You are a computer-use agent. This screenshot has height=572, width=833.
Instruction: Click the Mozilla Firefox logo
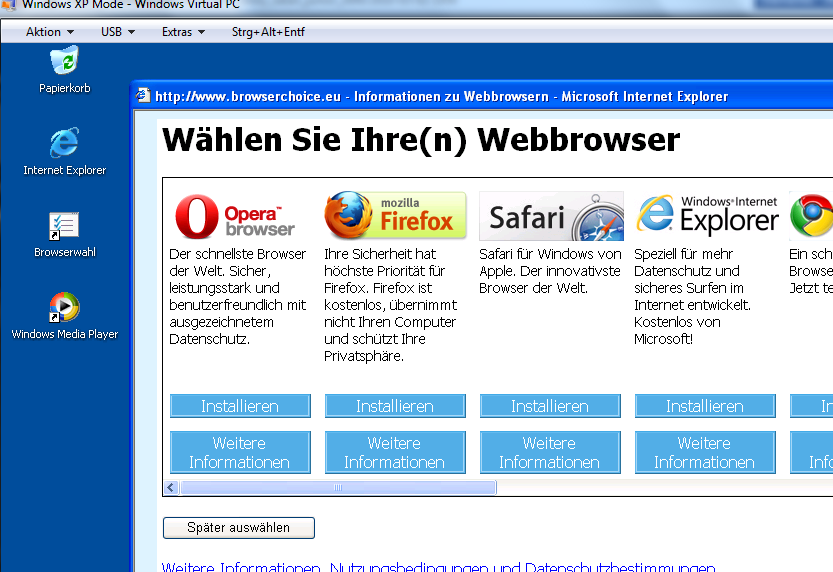coord(395,216)
